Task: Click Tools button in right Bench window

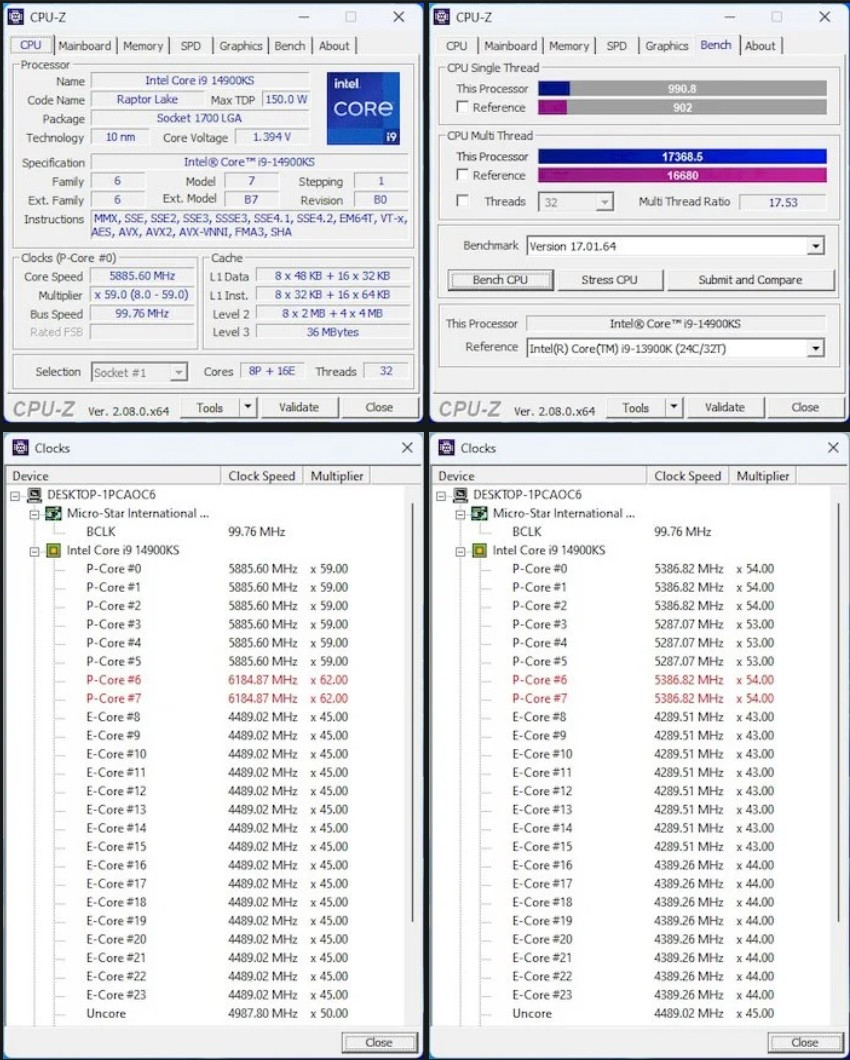Action: pyautogui.click(x=636, y=407)
